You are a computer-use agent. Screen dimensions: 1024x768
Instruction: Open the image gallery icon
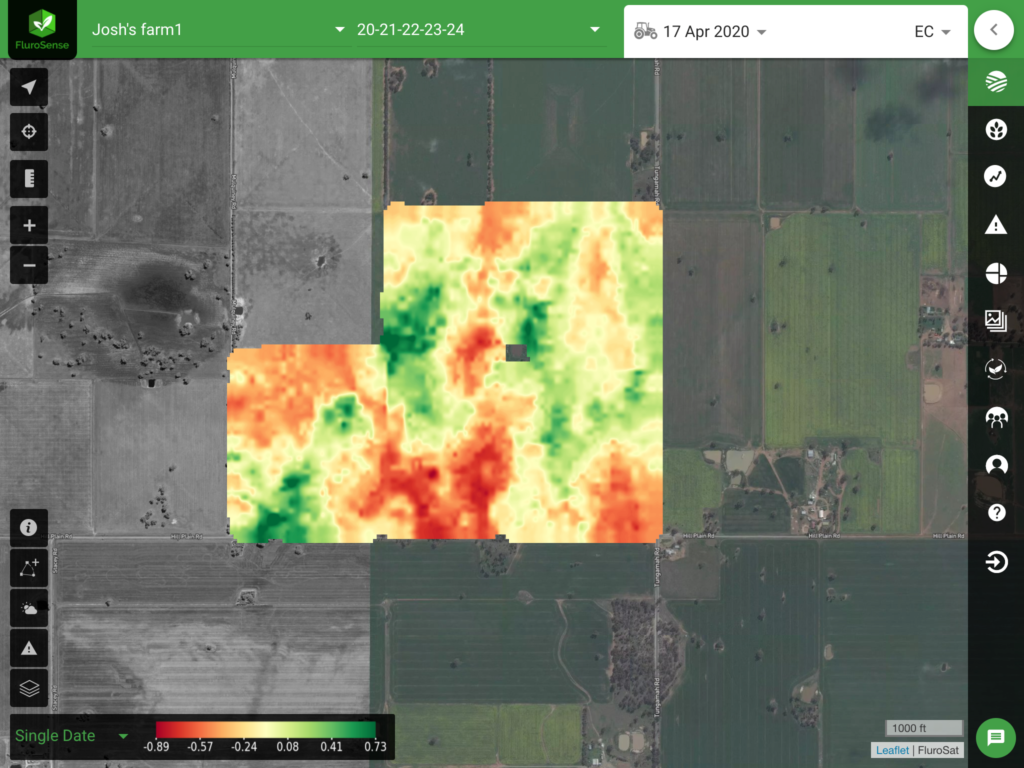click(x=996, y=321)
